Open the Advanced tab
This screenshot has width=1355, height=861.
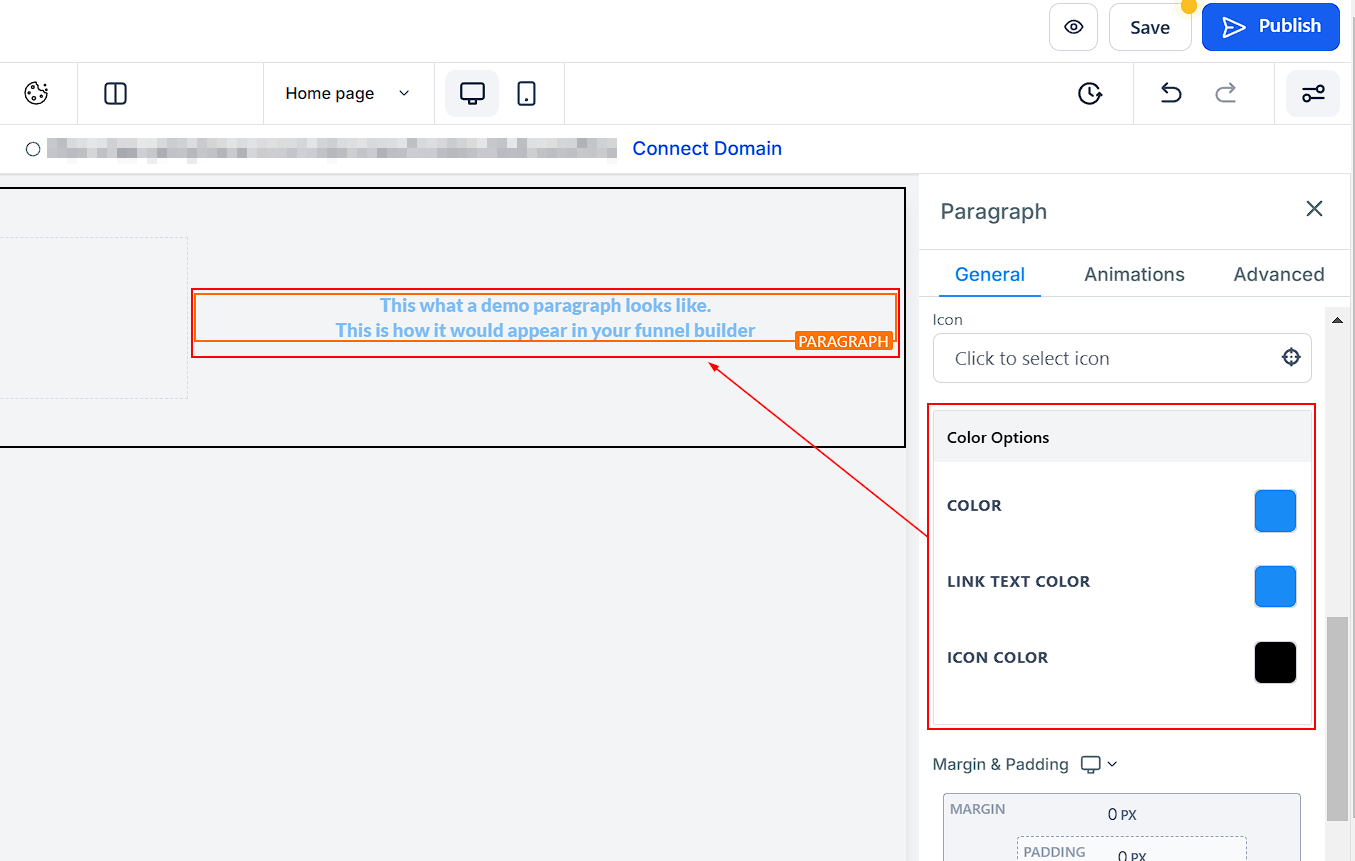point(1278,274)
